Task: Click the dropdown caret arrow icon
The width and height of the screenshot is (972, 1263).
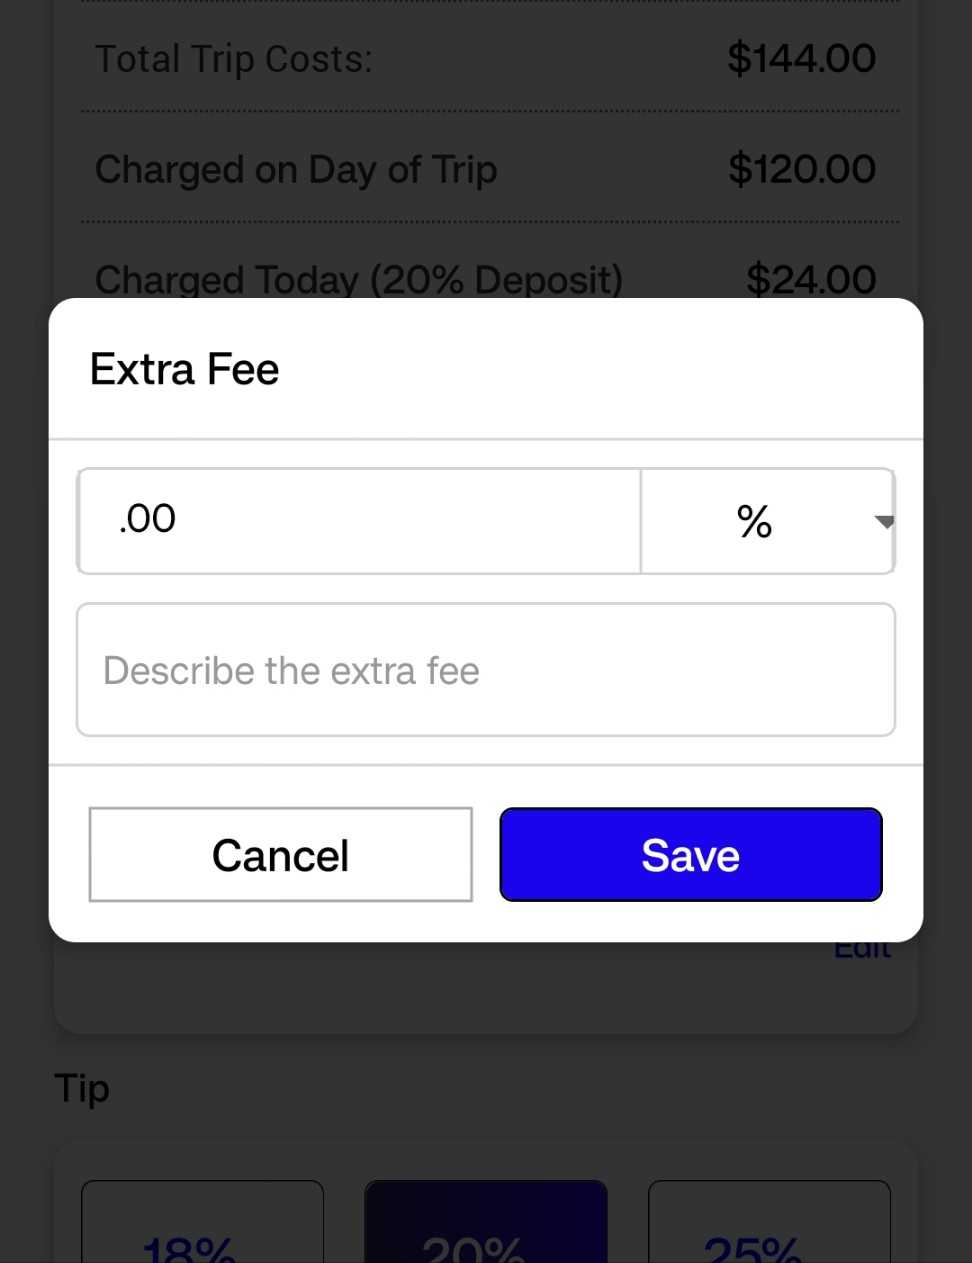Action: (883, 521)
